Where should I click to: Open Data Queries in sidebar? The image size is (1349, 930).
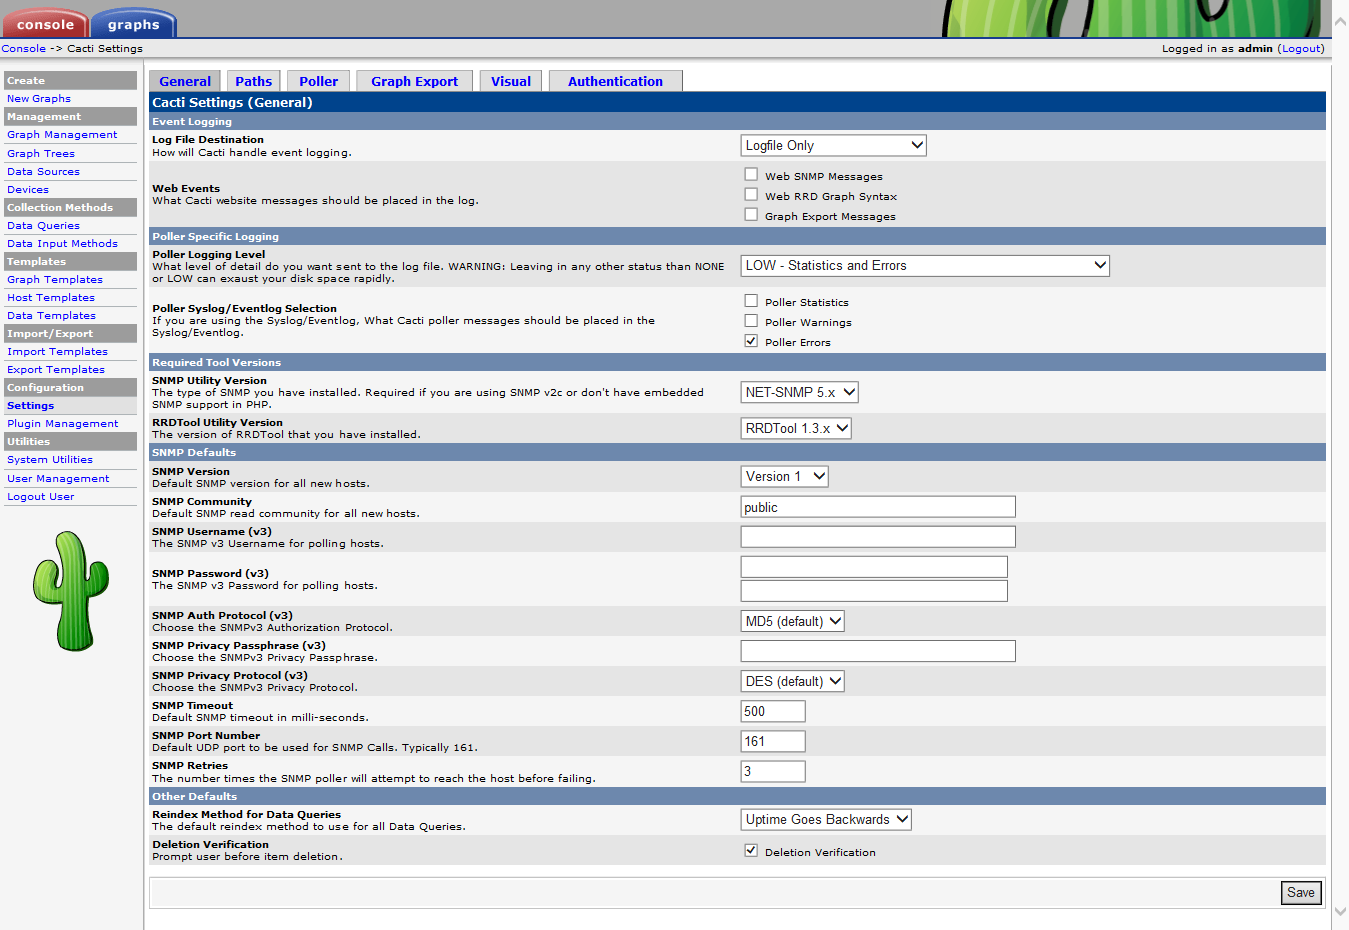(43, 226)
